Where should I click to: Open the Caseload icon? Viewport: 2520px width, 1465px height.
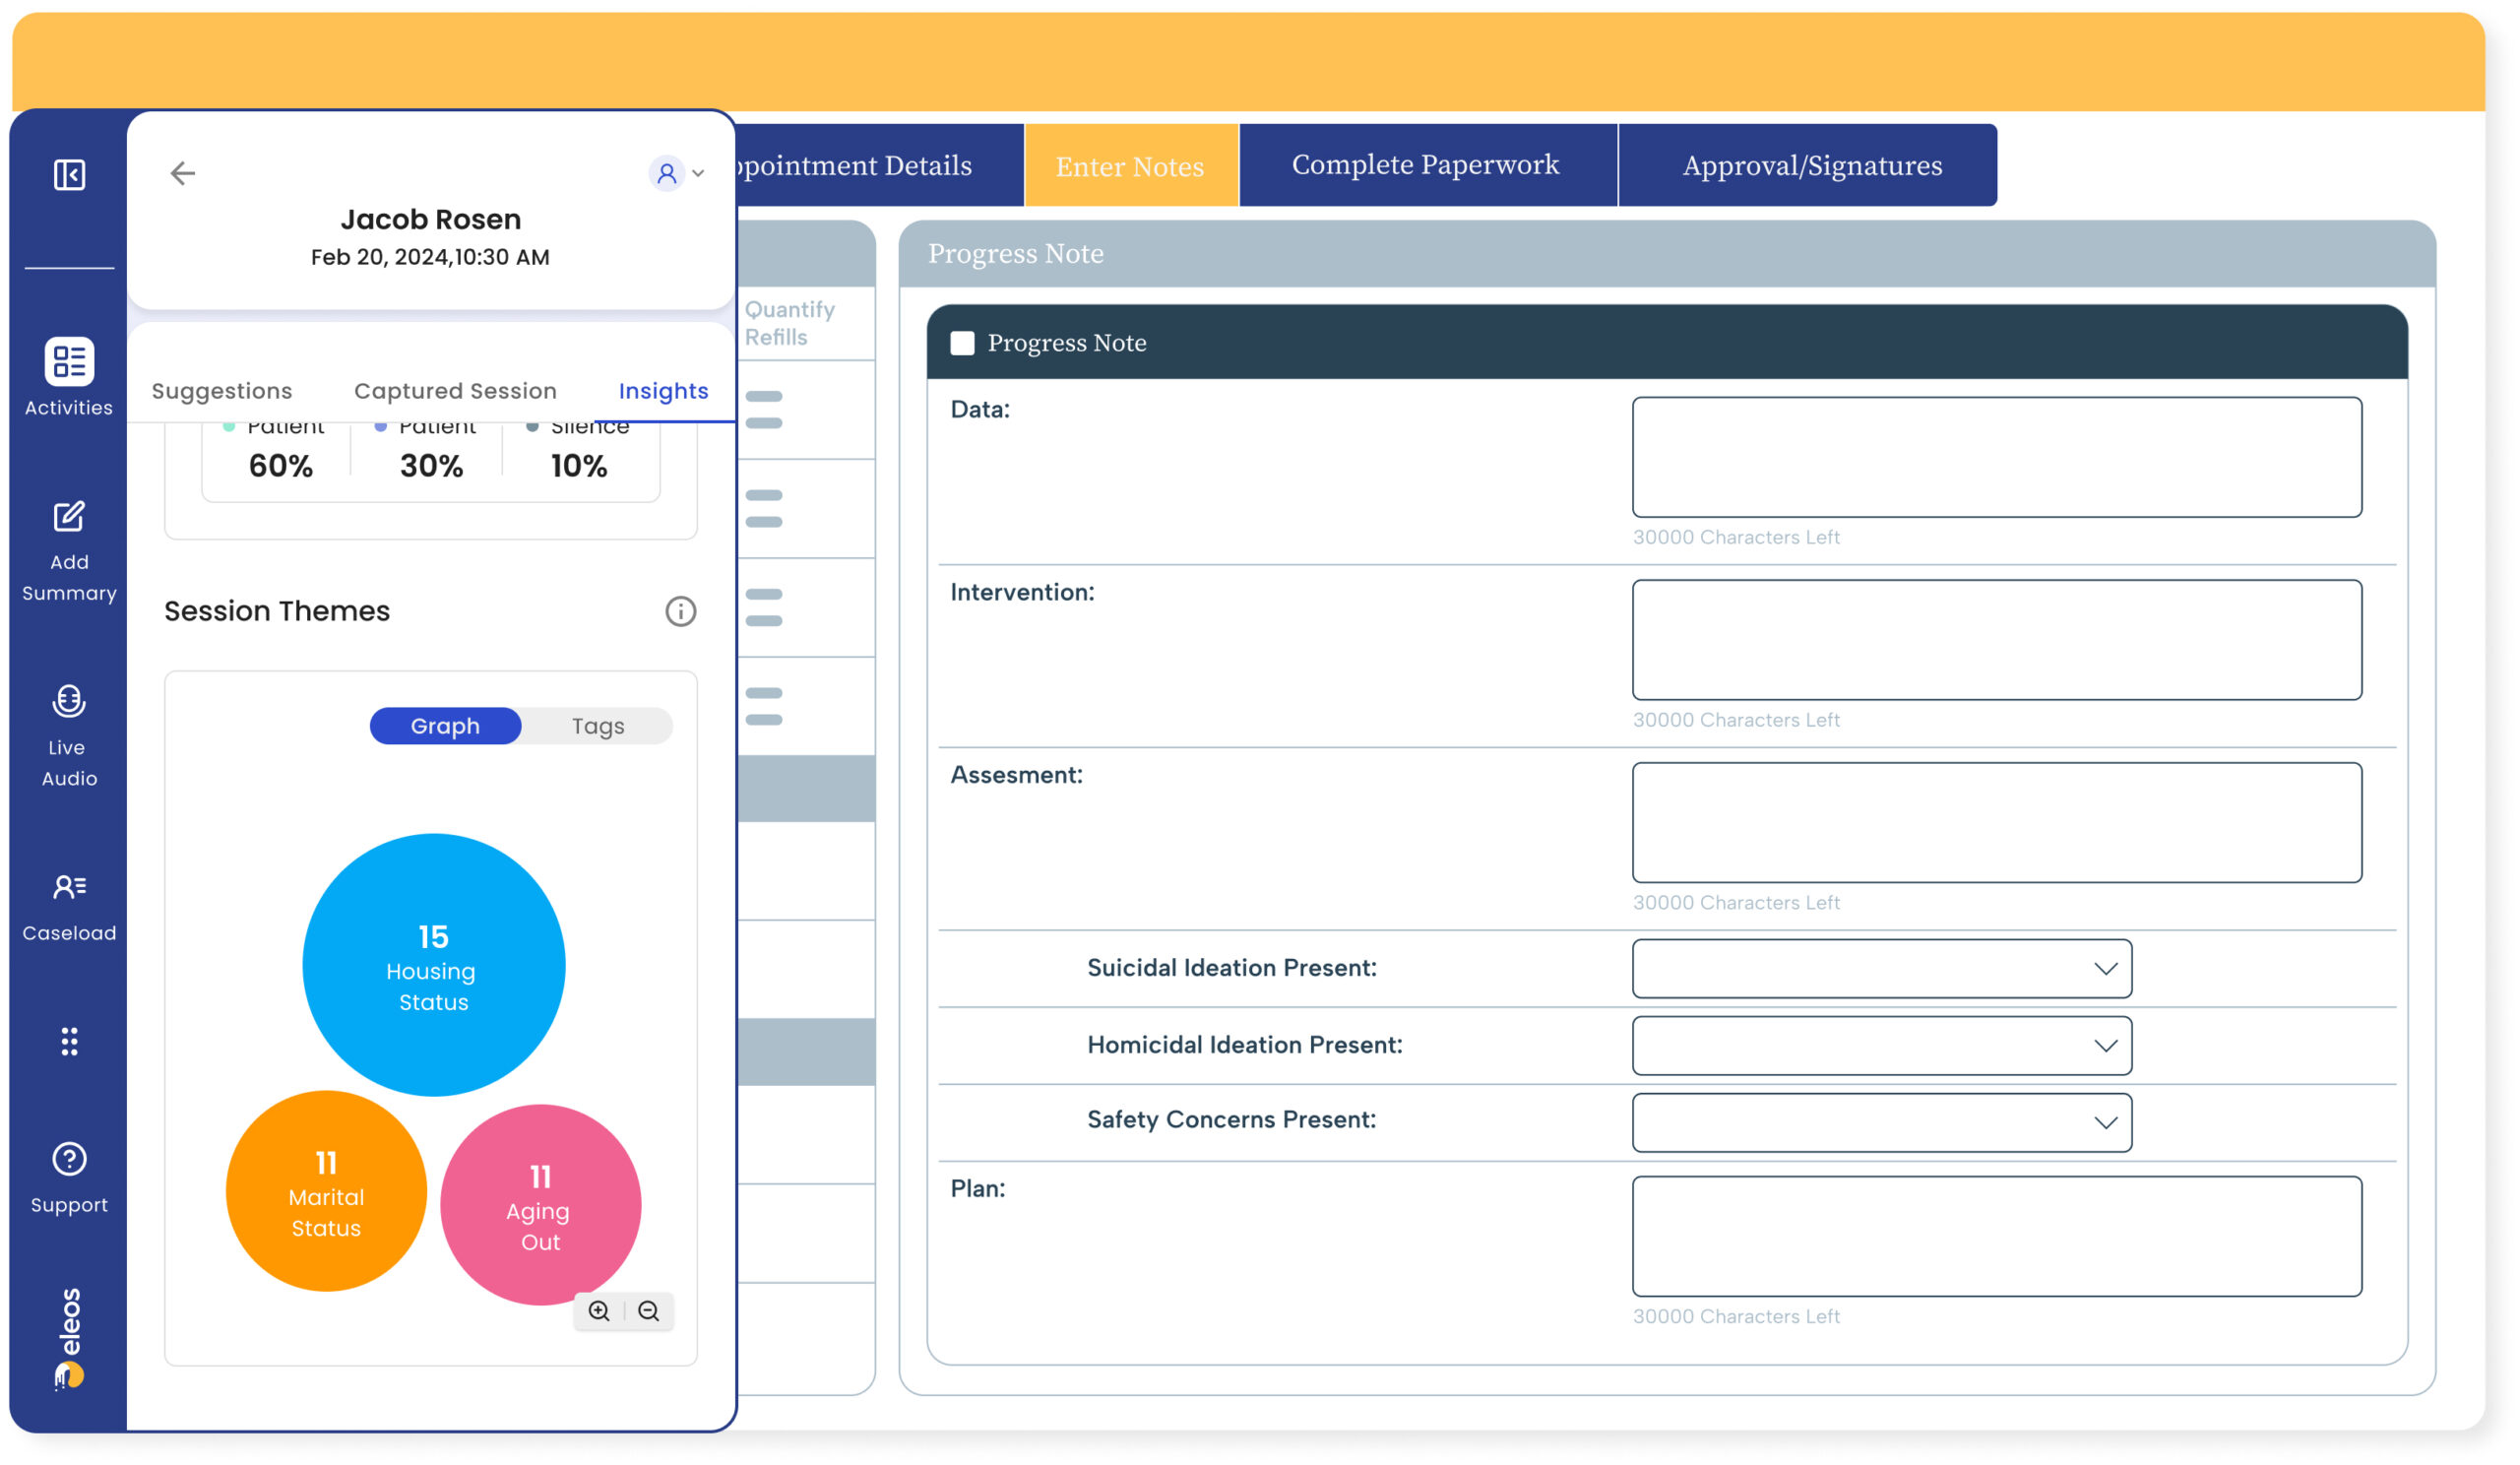point(69,887)
